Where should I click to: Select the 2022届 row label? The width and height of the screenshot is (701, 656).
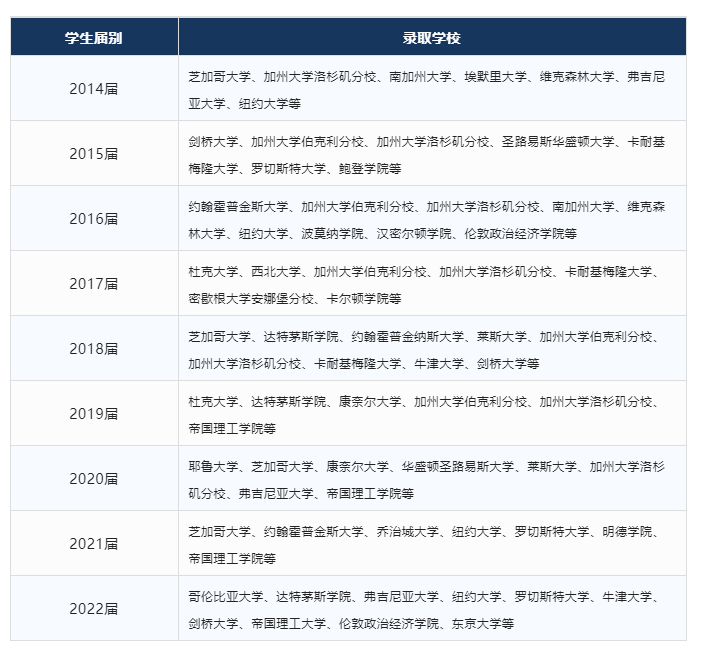point(94,608)
